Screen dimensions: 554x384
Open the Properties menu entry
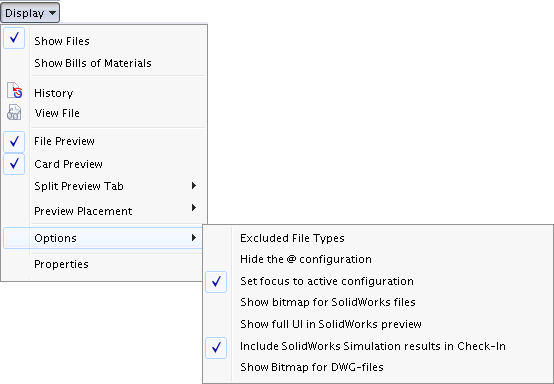(61, 264)
